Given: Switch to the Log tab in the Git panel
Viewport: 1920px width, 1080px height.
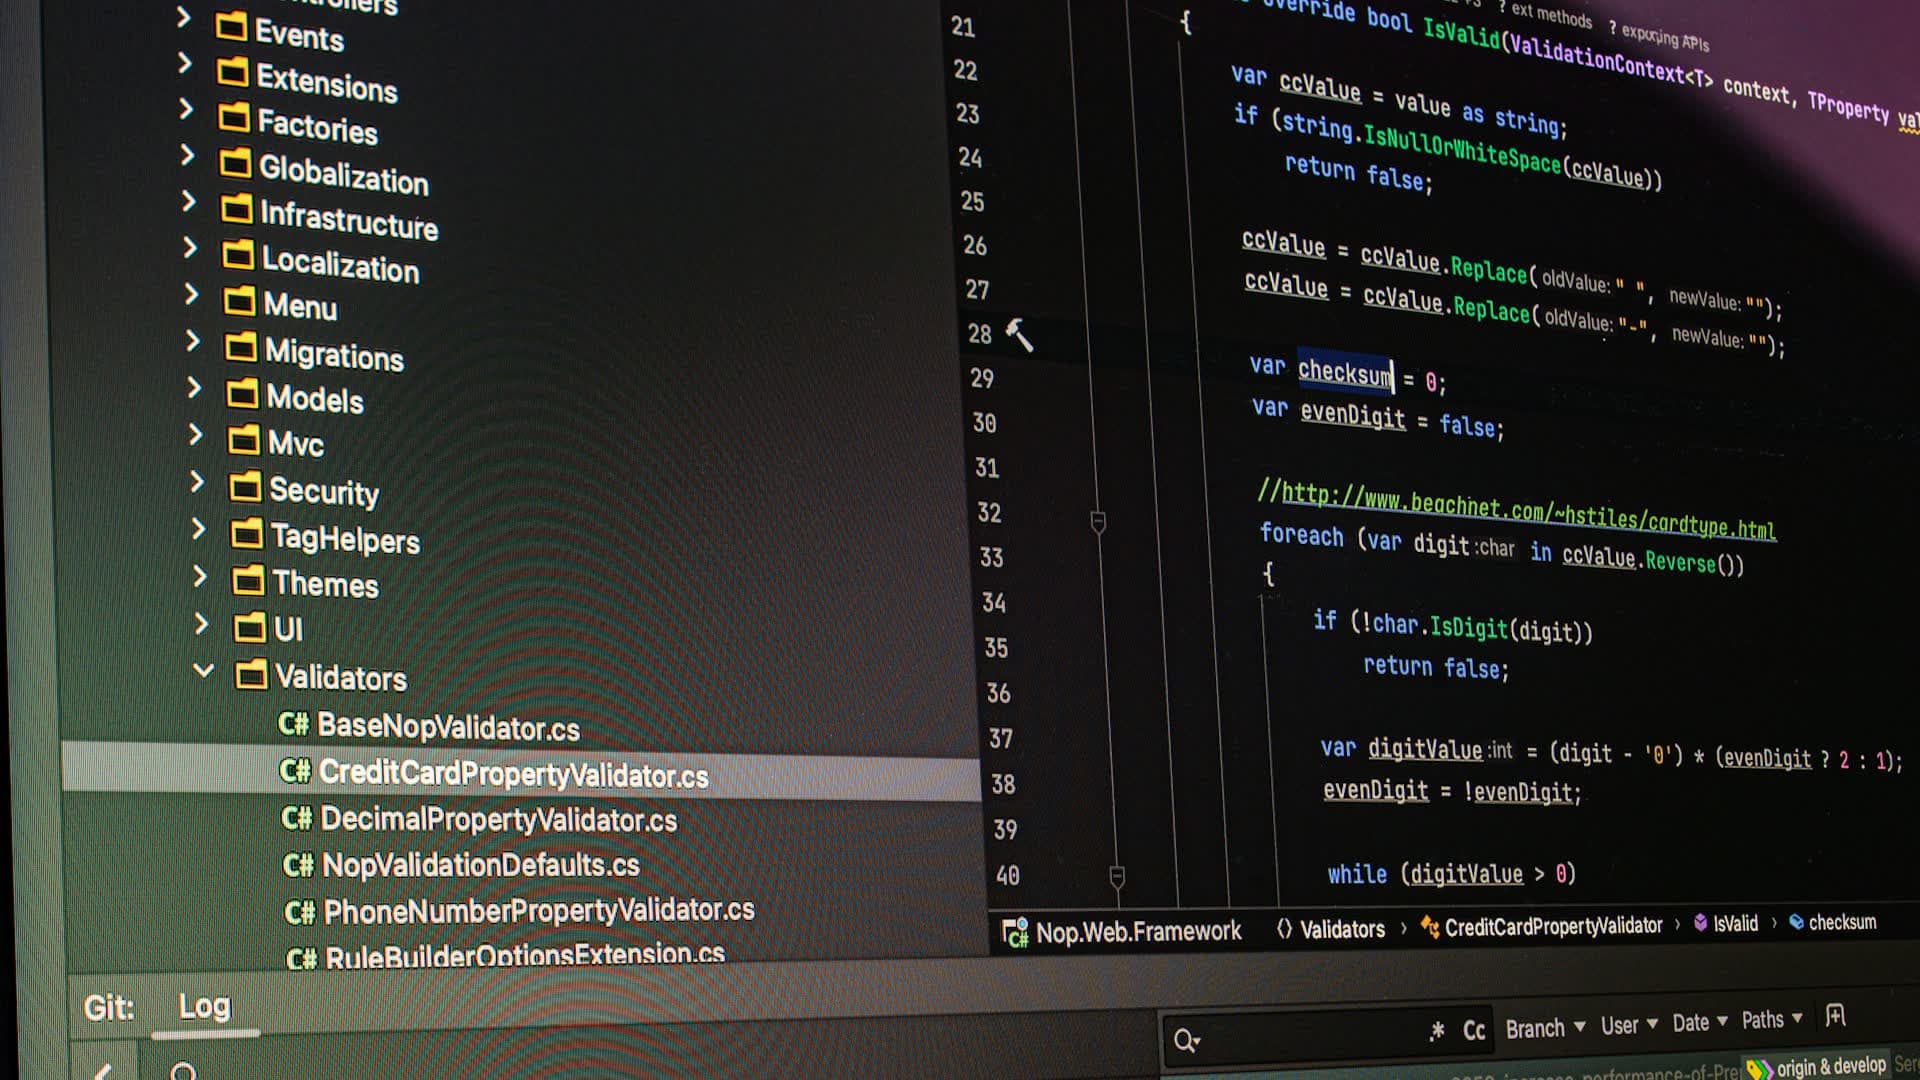Looking at the screenshot, I should coord(204,1006).
